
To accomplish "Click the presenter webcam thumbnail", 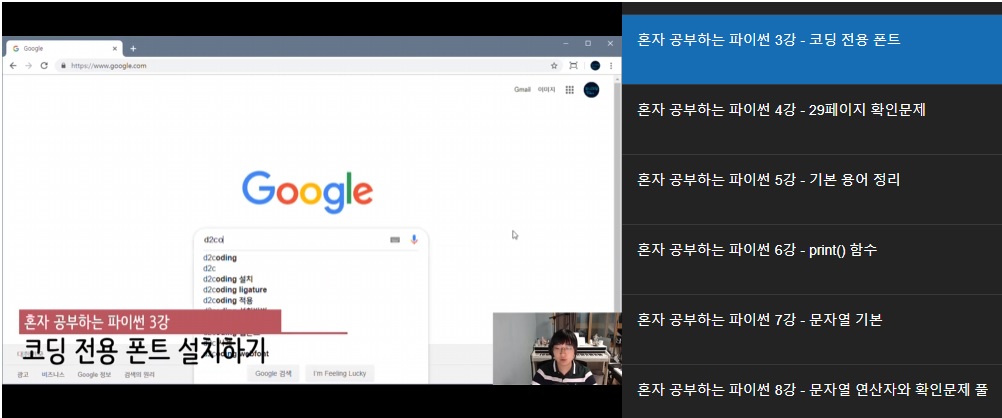I will coord(557,348).
